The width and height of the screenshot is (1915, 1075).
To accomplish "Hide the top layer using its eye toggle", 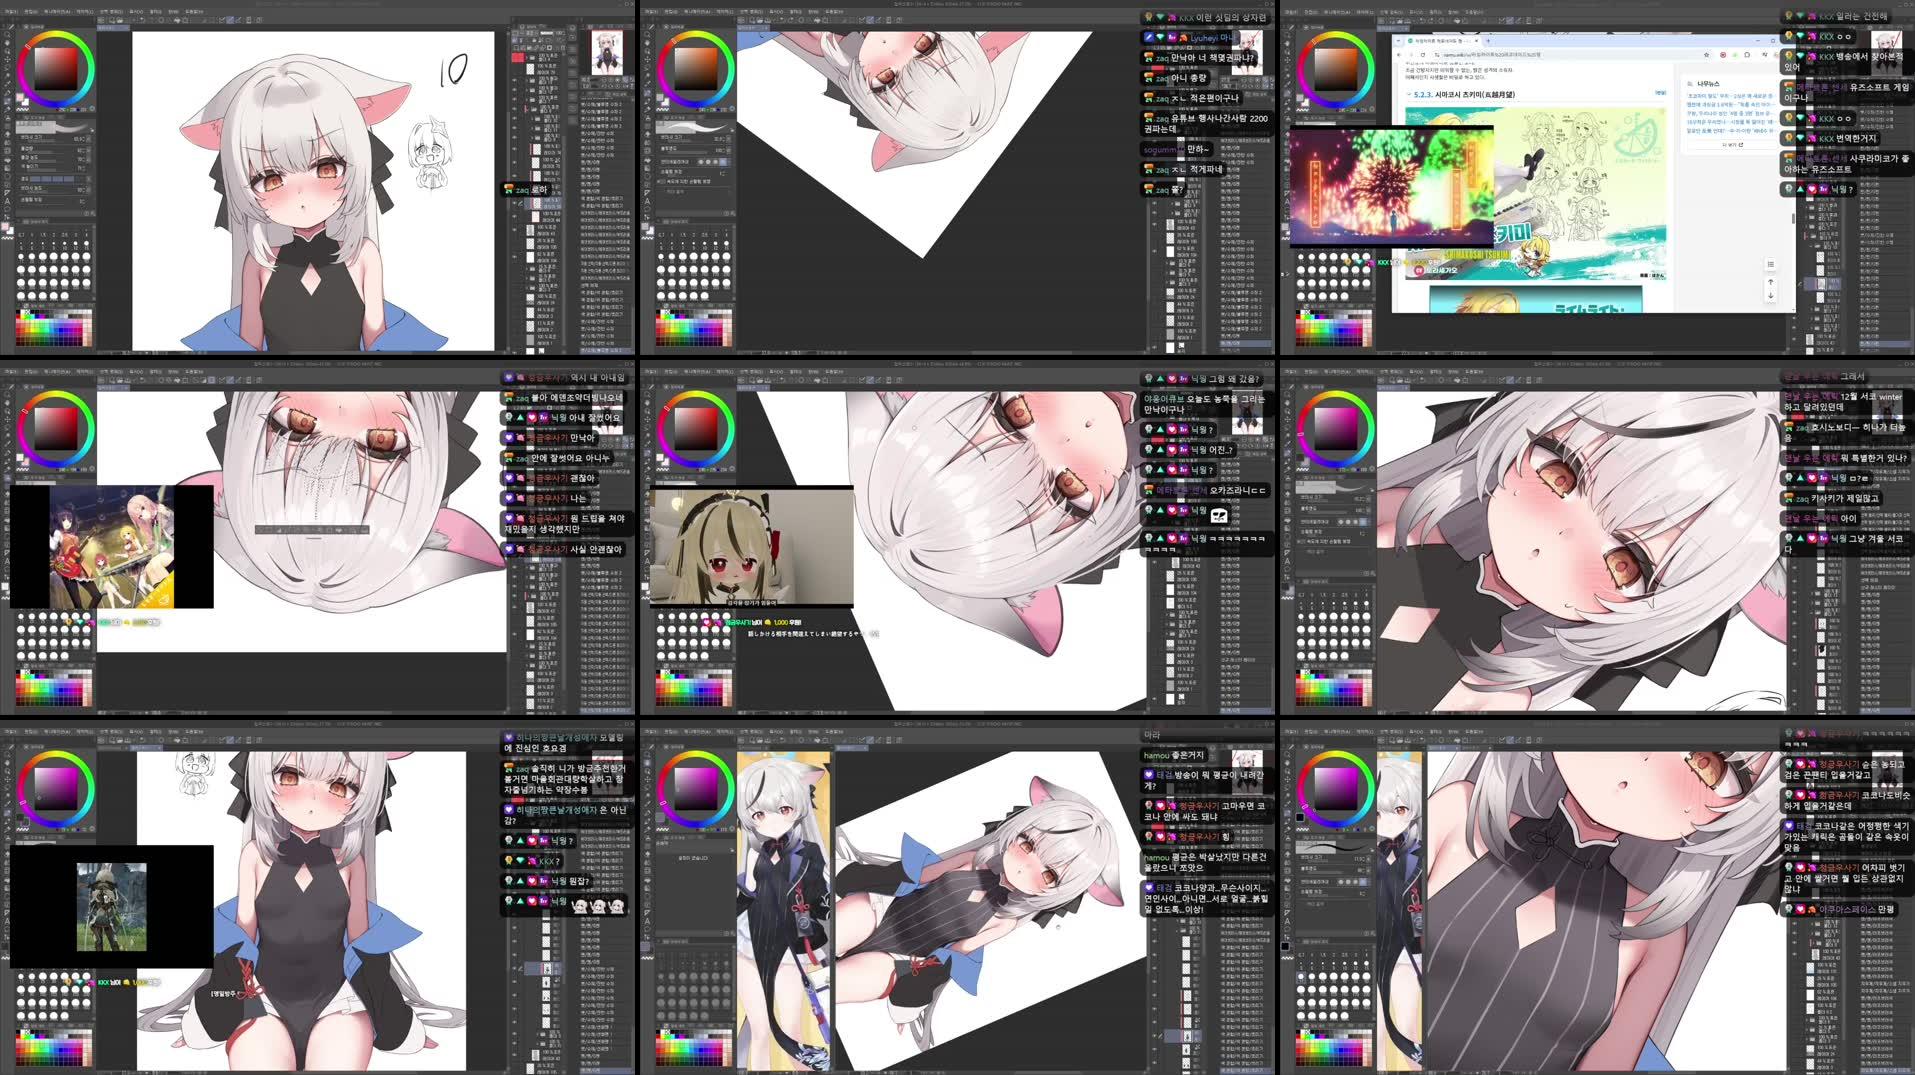I will 514,56.
